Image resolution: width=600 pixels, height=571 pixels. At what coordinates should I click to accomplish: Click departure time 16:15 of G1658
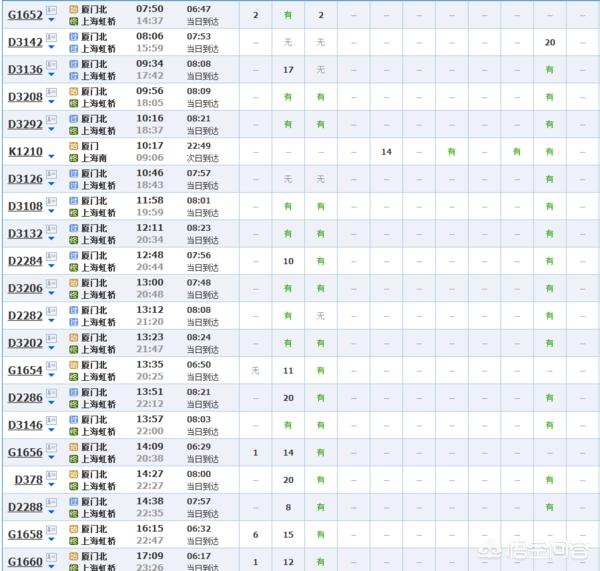[150, 528]
